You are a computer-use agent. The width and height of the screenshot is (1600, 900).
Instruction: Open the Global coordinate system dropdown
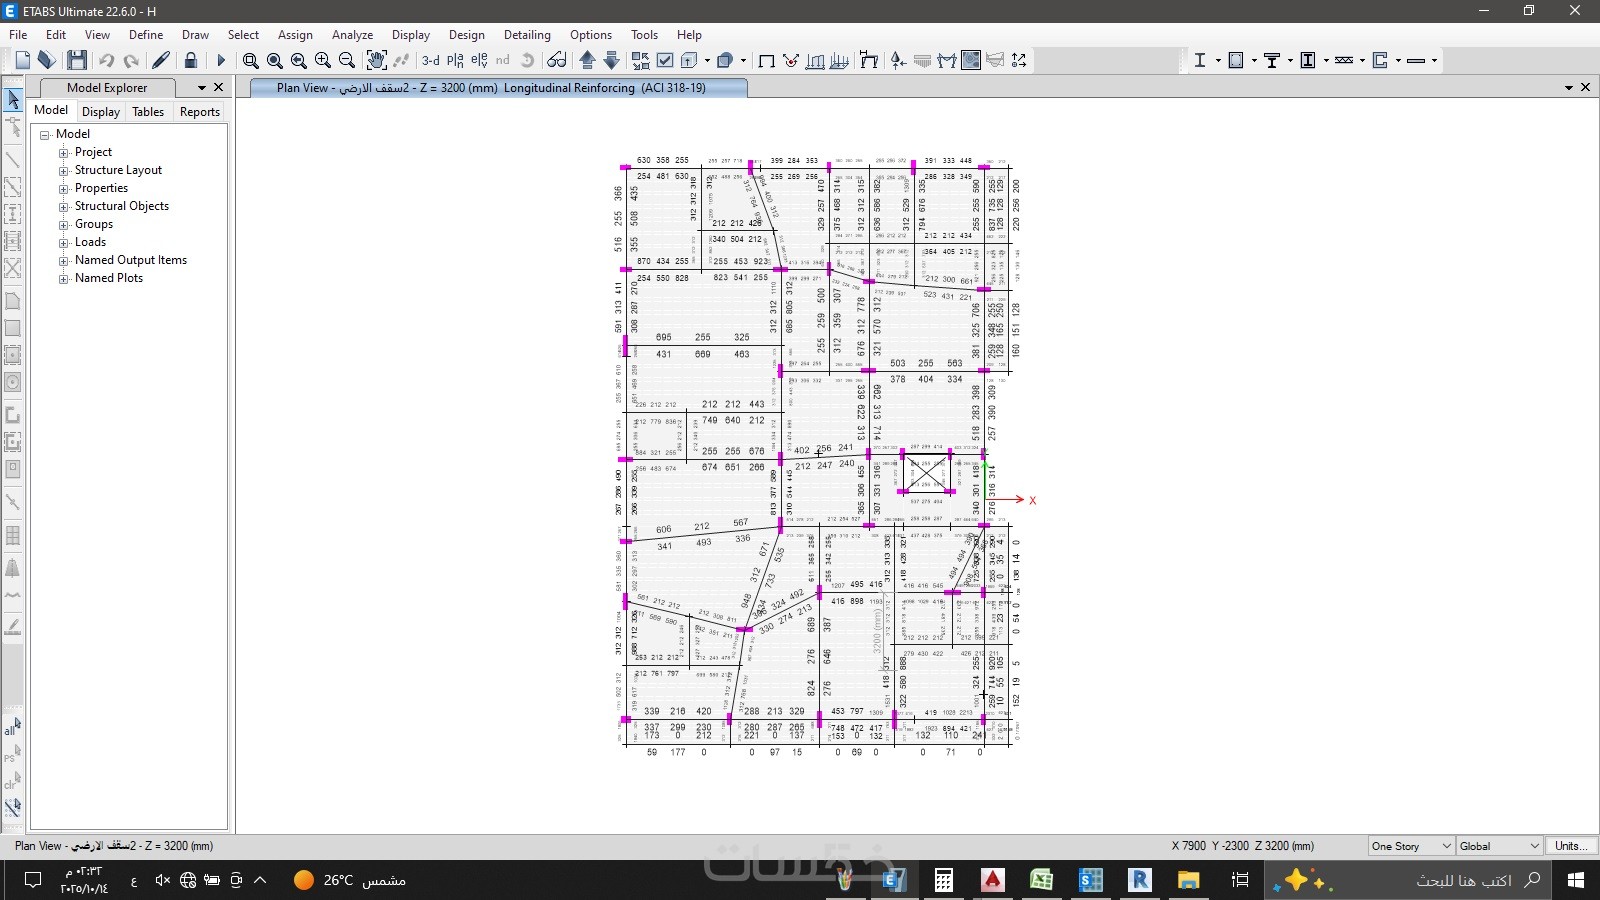1499,846
